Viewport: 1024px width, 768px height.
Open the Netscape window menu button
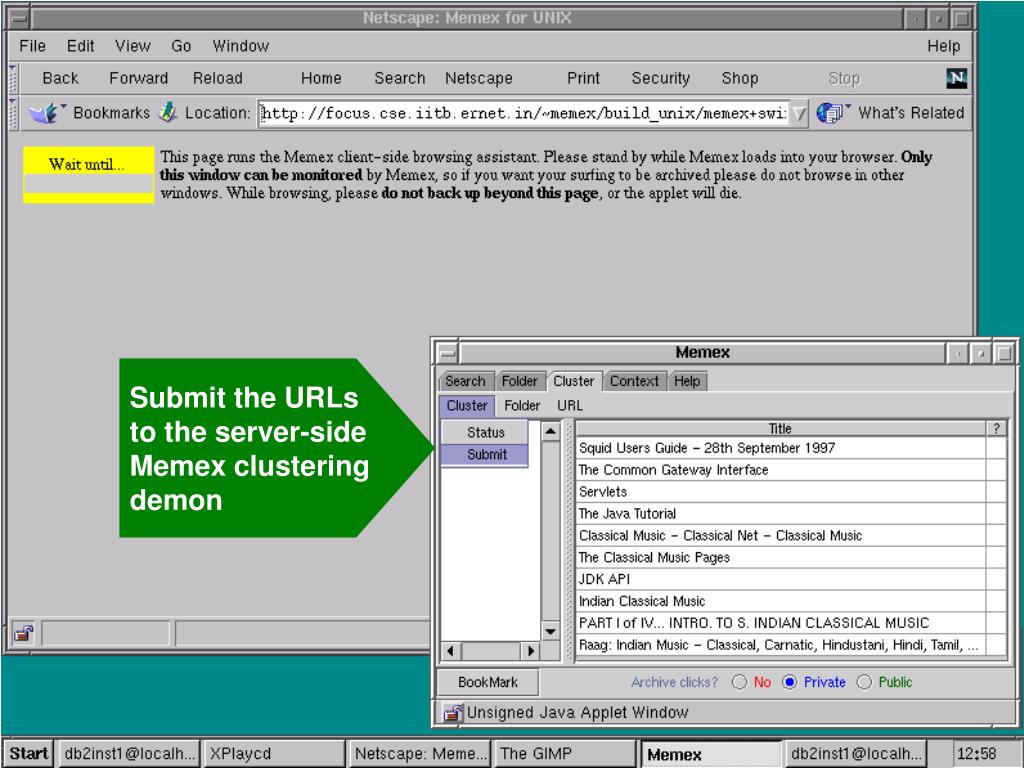pyautogui.click(x=18, y=18)
